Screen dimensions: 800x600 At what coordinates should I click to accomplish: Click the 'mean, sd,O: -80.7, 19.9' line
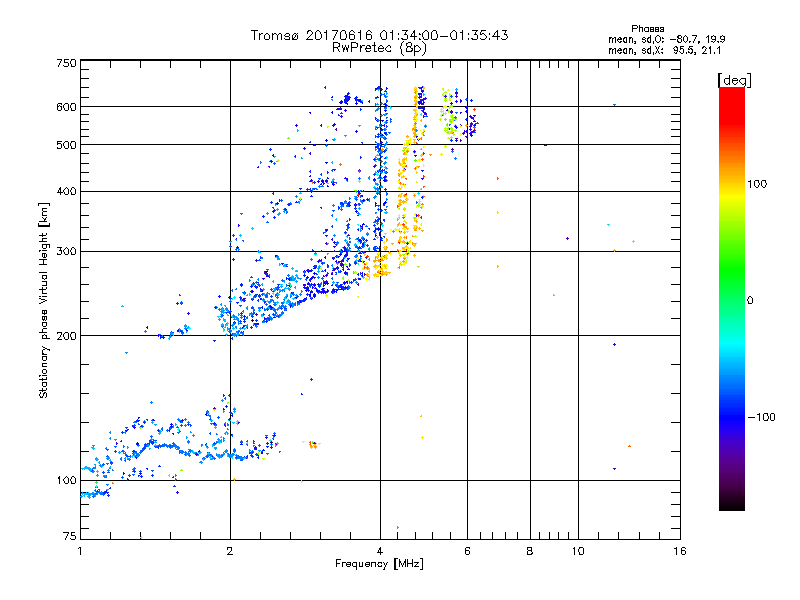[667, 39]
